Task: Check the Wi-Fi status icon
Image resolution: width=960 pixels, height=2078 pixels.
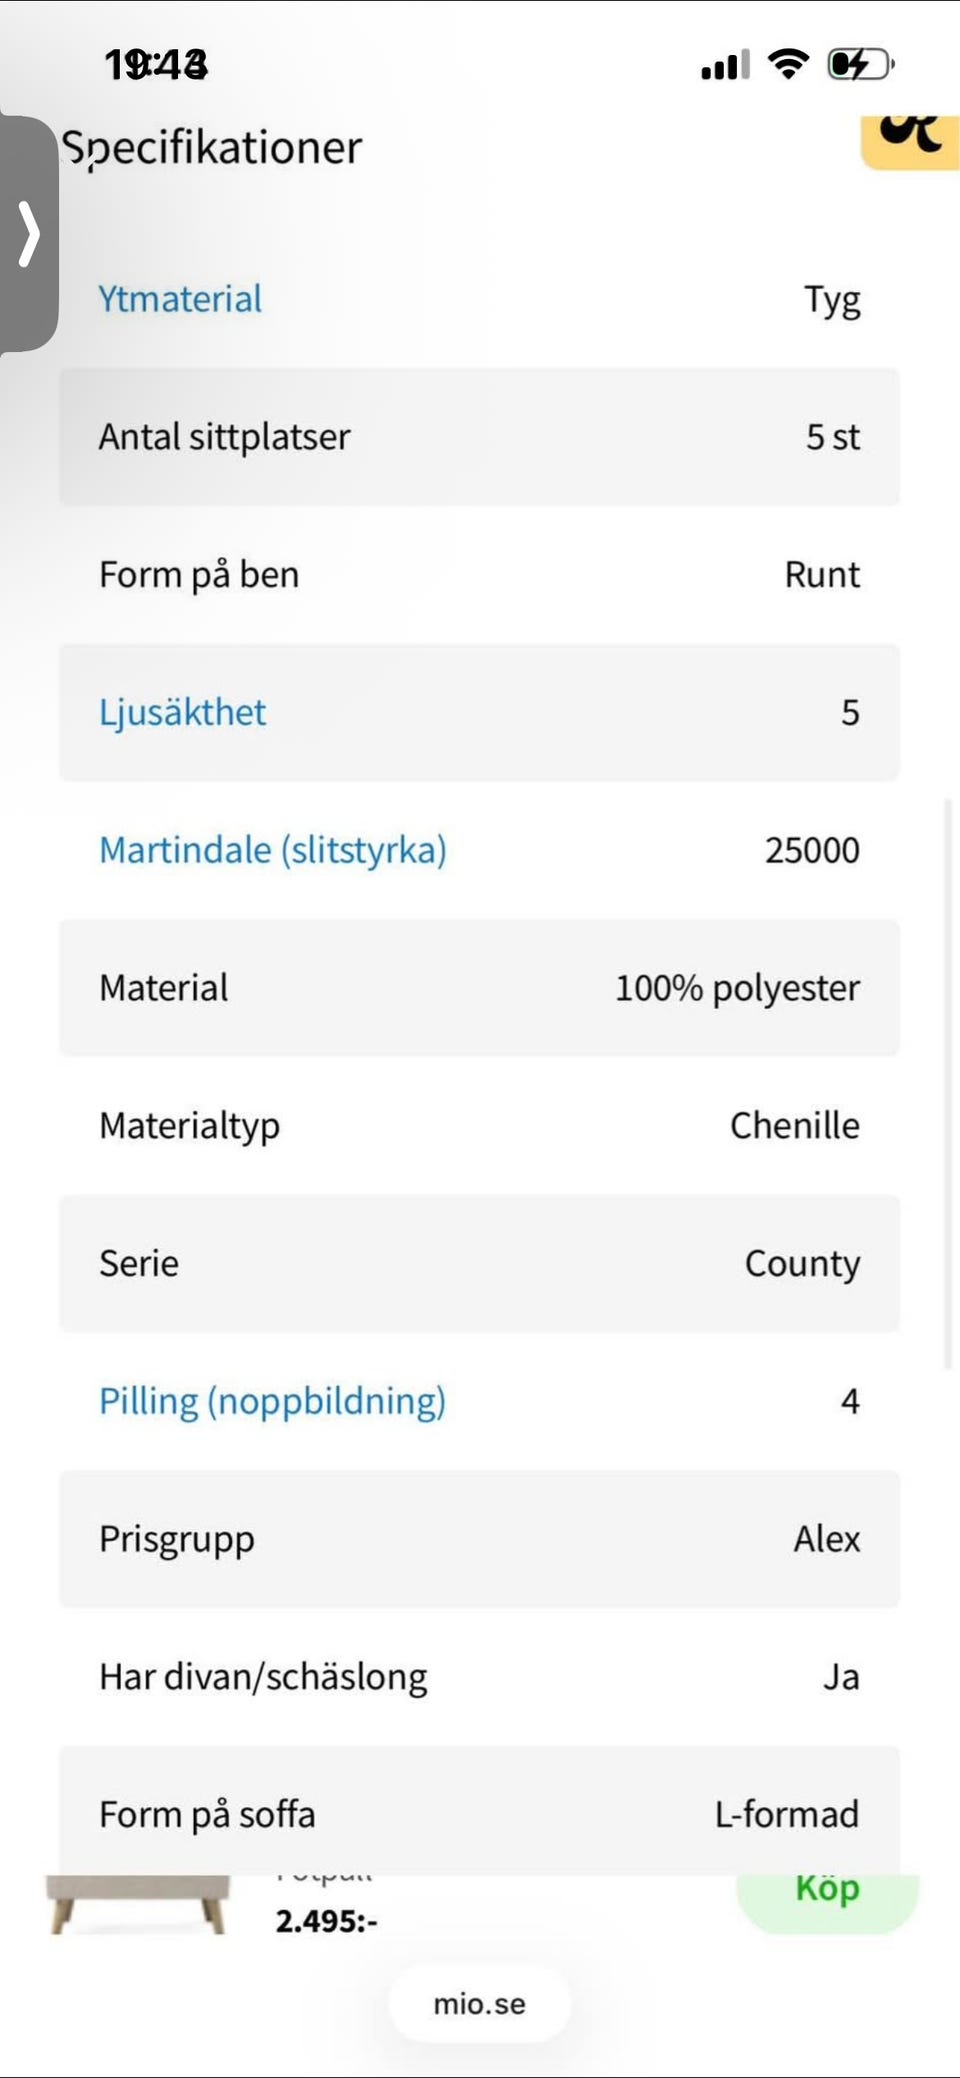Action: [788, 64]
